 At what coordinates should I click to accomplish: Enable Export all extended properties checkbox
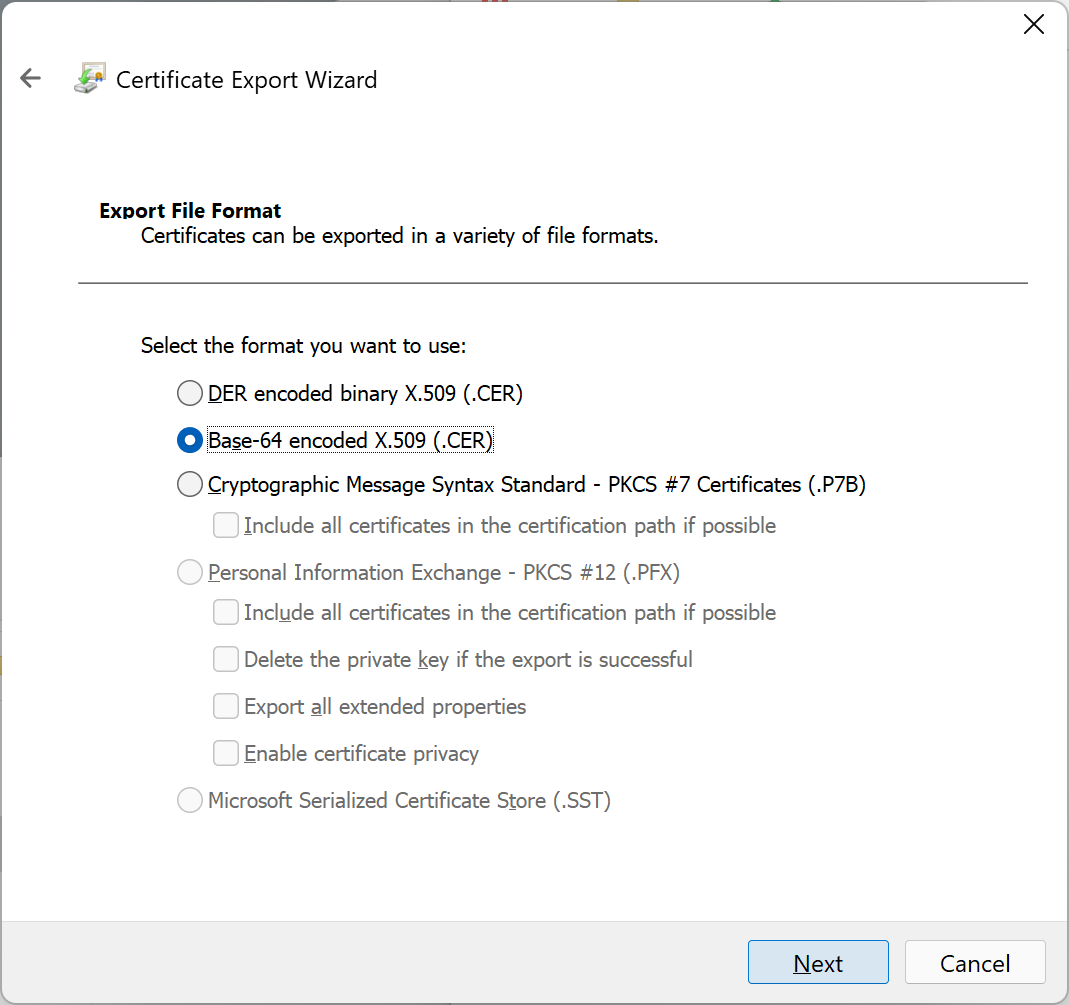(x=226, y=706)
